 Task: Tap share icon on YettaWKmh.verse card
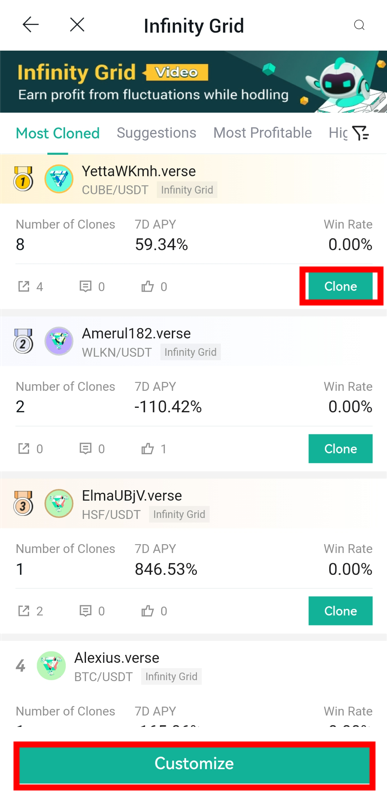coord(24,287)
